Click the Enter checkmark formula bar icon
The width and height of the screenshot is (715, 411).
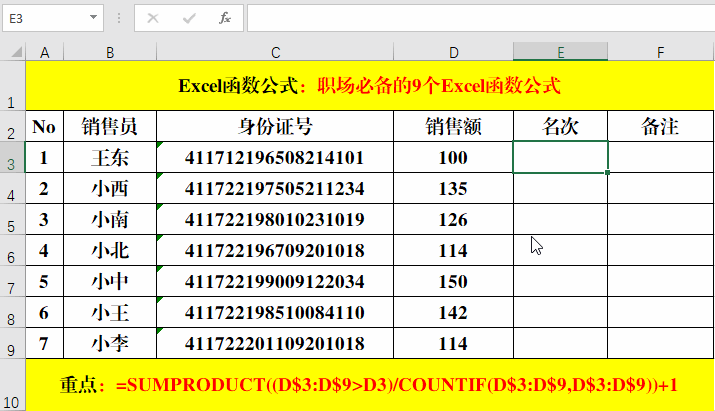coord(189,18)
